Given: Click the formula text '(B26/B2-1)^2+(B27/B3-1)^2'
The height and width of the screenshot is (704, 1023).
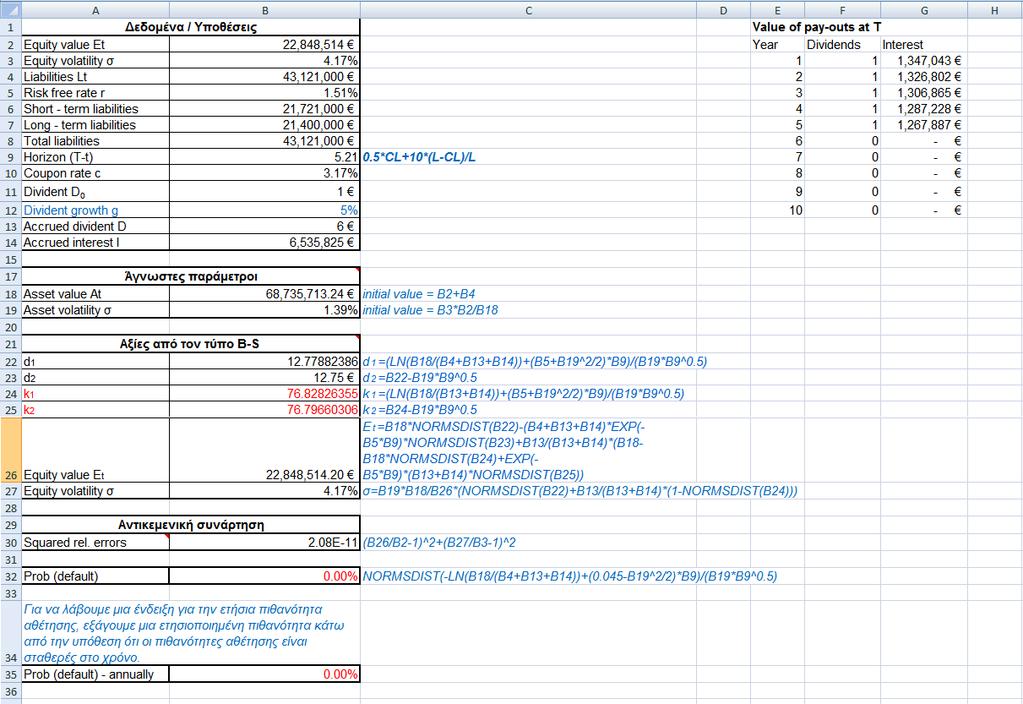Looking at the screenshot, I should pyautogui.click(x=439, y=542).
